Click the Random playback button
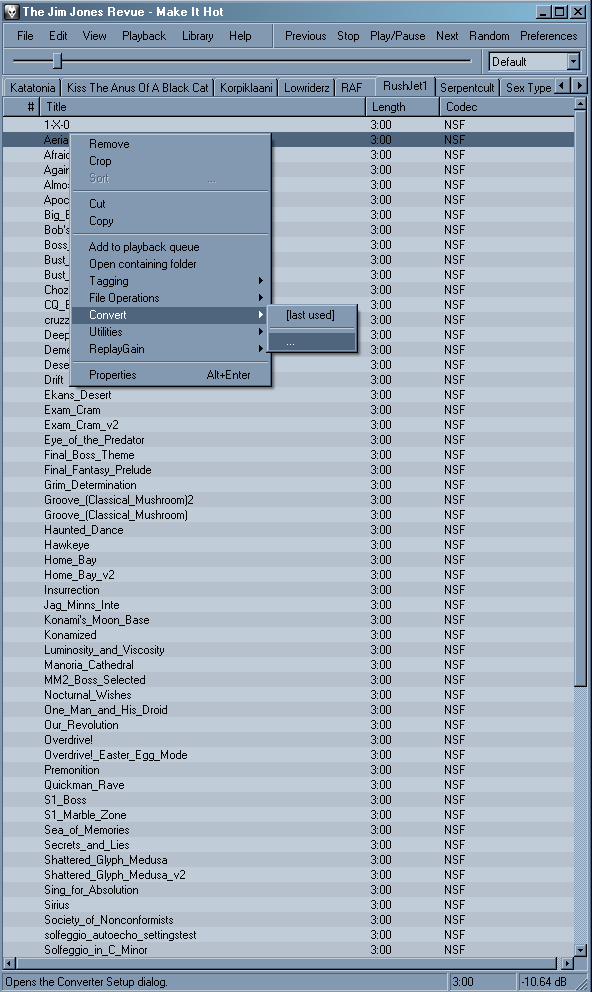 (489, 36)
